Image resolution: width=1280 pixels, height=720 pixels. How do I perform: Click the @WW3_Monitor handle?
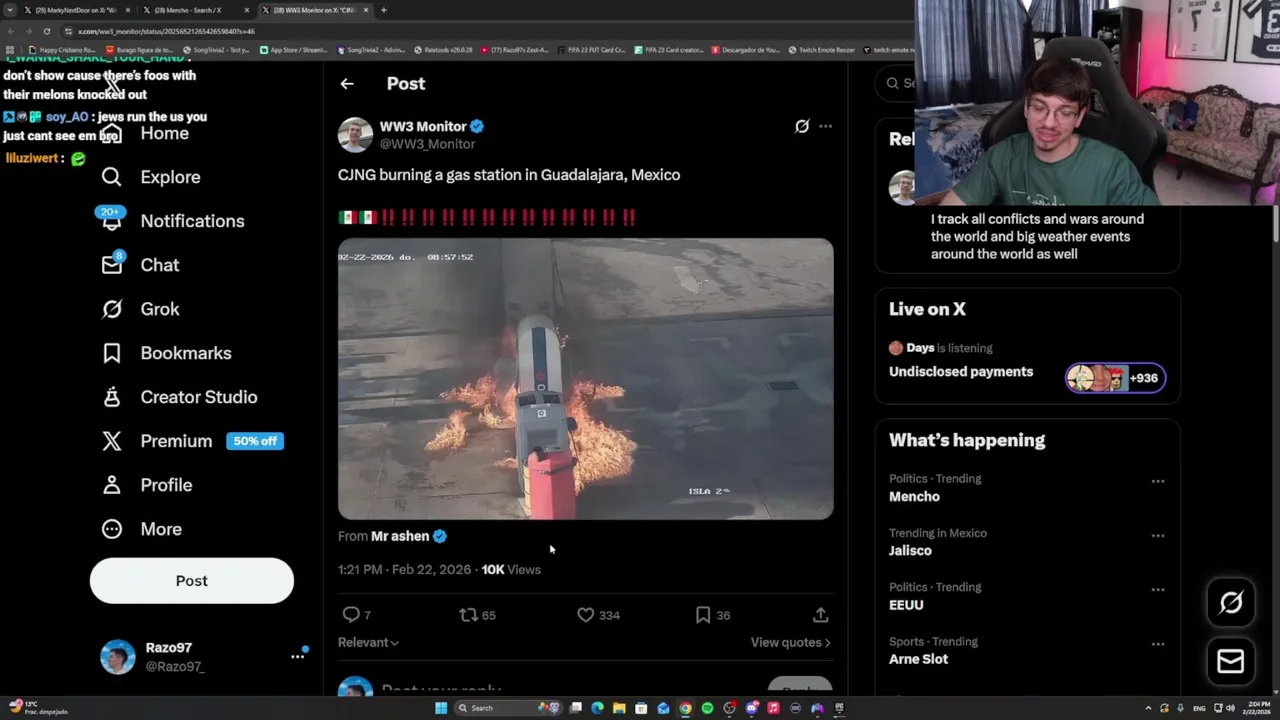point(427,144)
